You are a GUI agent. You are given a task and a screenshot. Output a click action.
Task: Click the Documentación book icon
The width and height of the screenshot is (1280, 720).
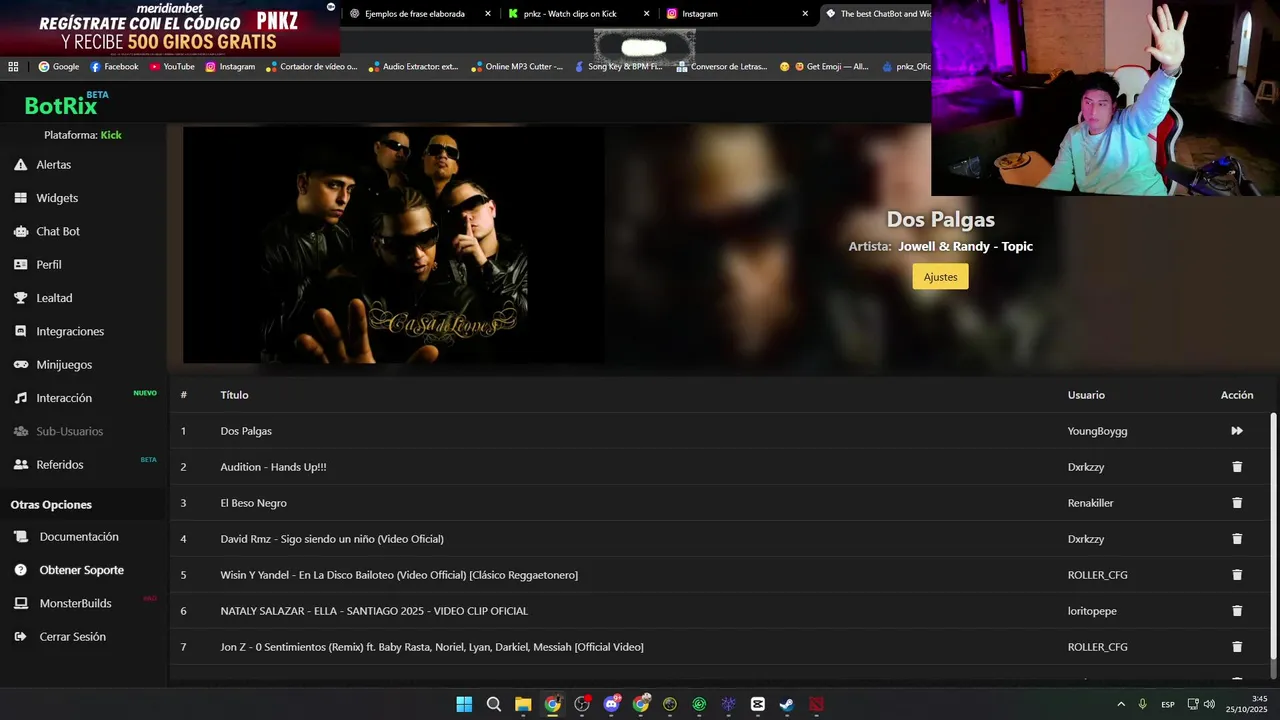coord(20,537)
